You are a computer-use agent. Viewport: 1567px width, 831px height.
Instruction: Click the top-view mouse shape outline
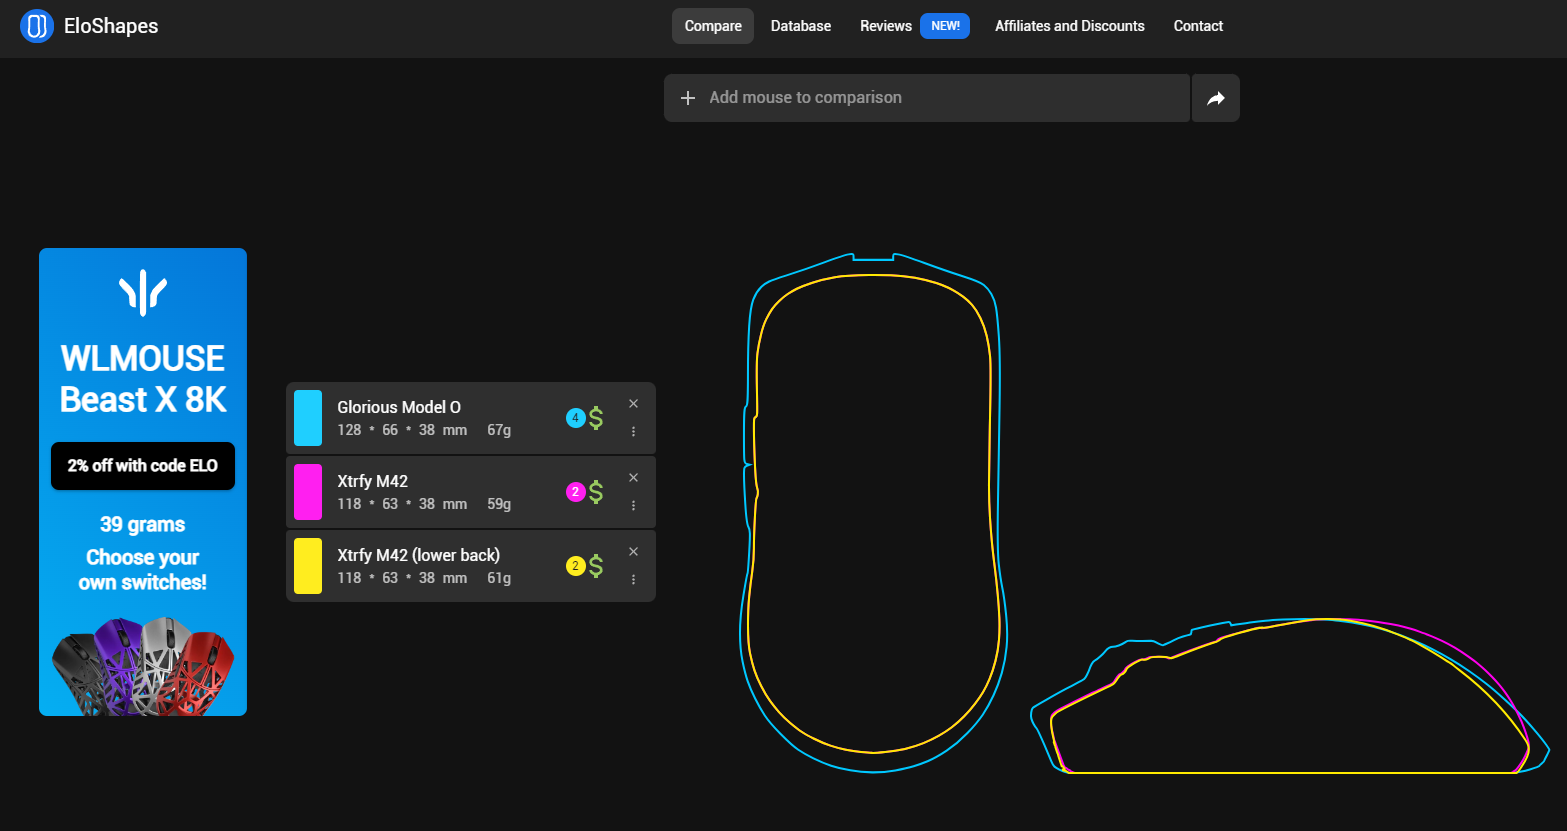[874, 513]
